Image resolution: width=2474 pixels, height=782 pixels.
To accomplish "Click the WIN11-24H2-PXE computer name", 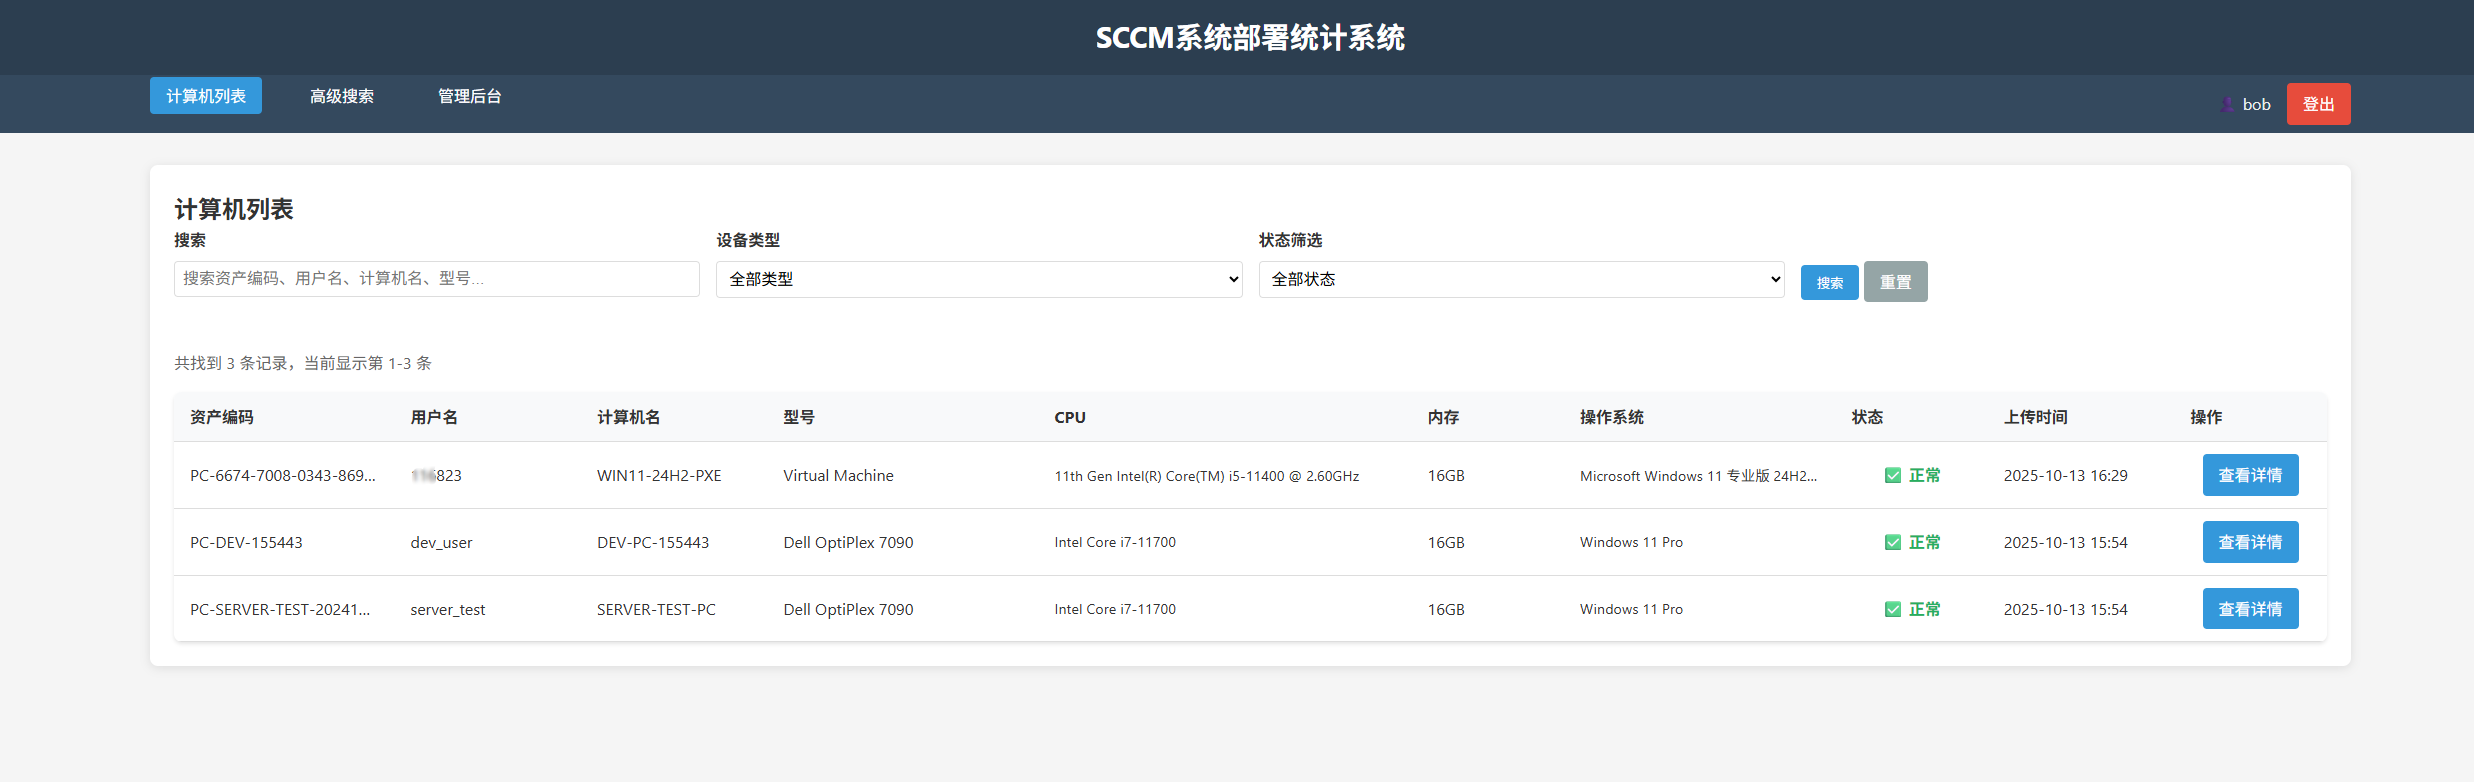I will point(659,476).
